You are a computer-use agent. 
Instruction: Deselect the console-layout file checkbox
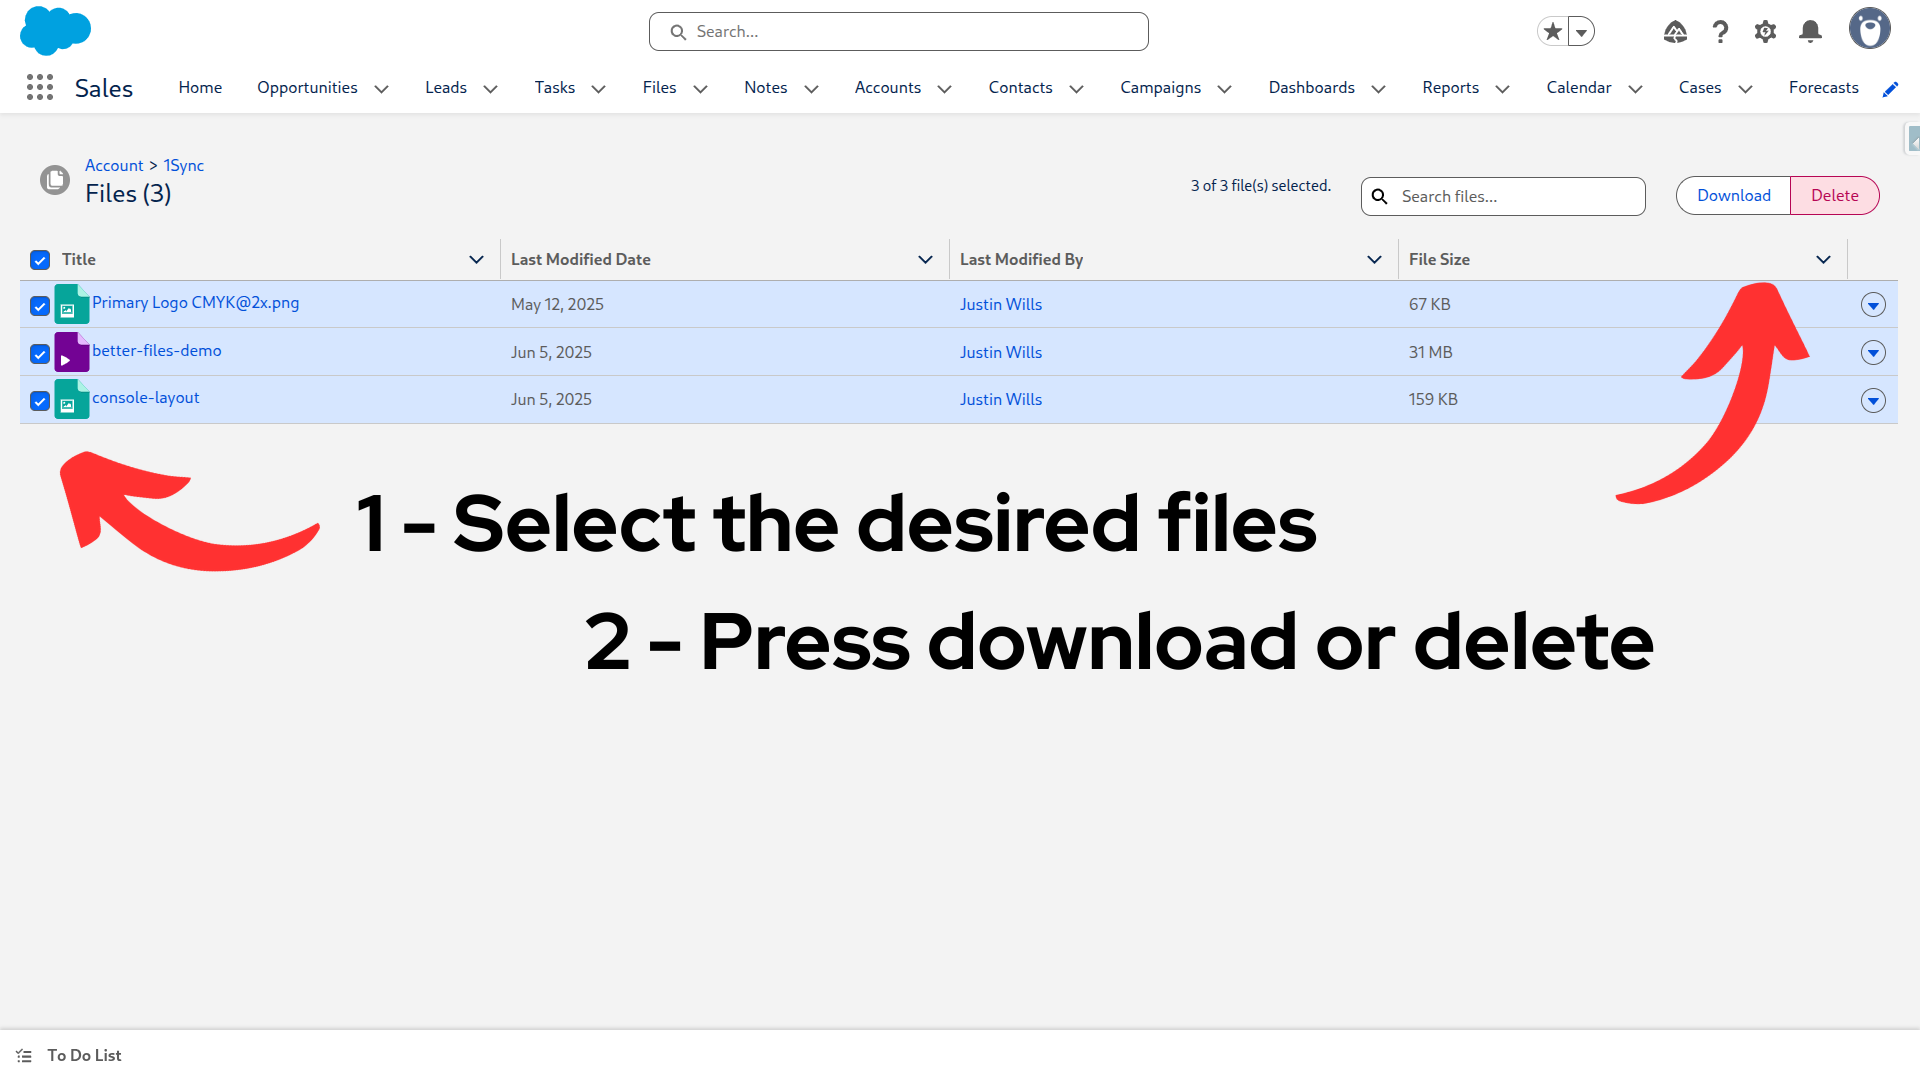[39, 400]
